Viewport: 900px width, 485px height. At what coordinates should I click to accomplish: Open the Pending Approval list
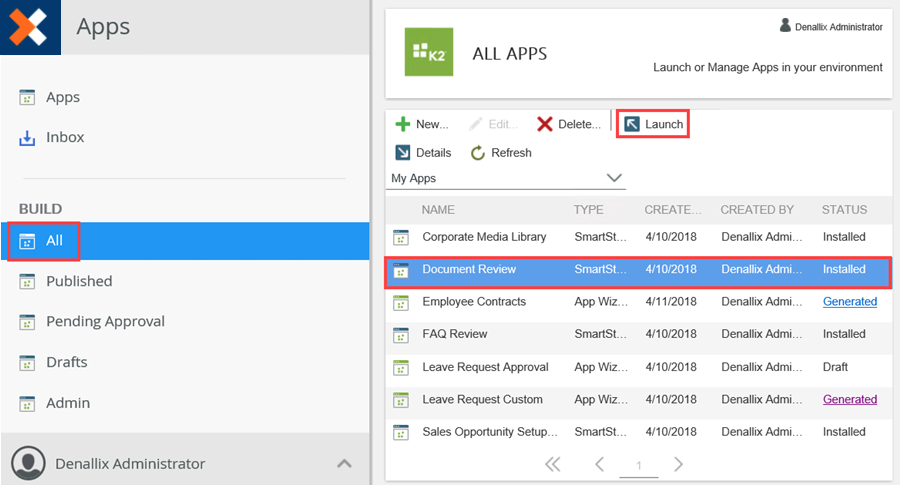(x=106, y=321)
